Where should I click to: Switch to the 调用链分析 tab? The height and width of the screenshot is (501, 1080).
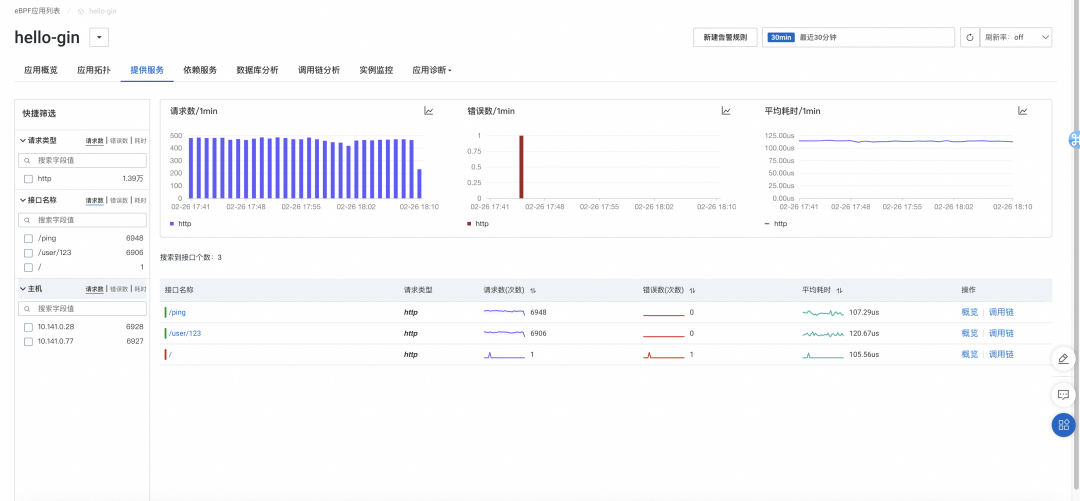click(319, 70)
